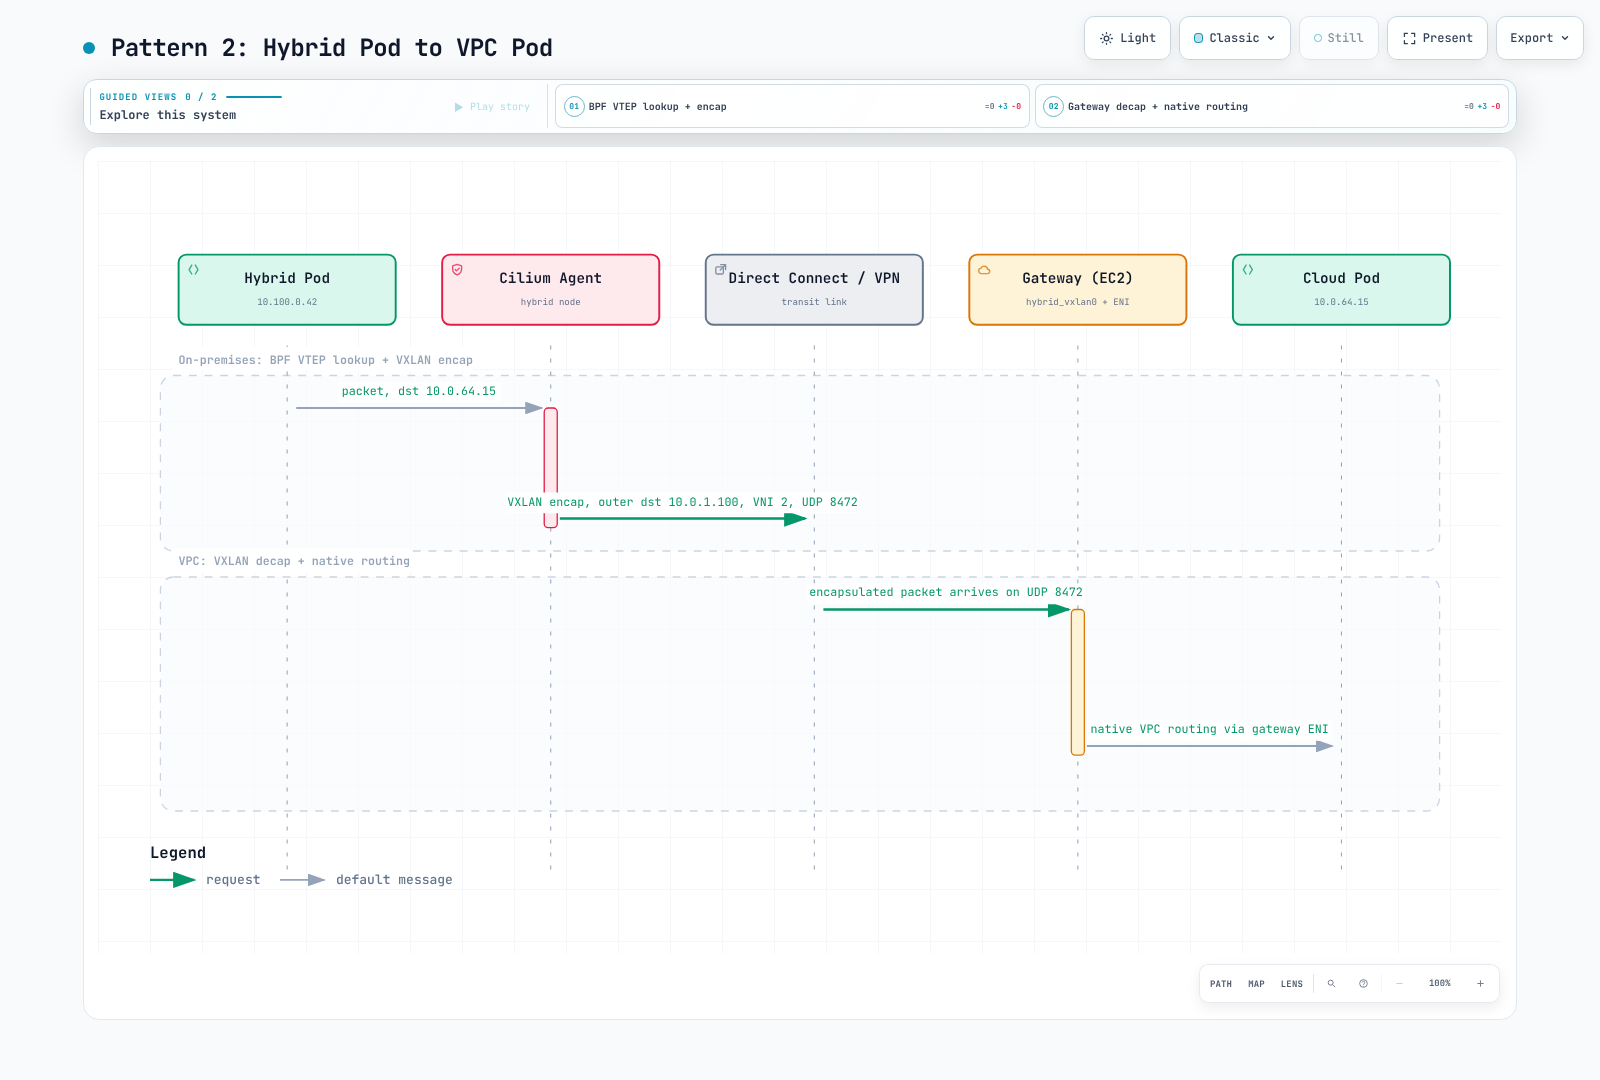Click the code icon on Cloud Pod node
1600x1080 pixels.
click(1248, 270)
